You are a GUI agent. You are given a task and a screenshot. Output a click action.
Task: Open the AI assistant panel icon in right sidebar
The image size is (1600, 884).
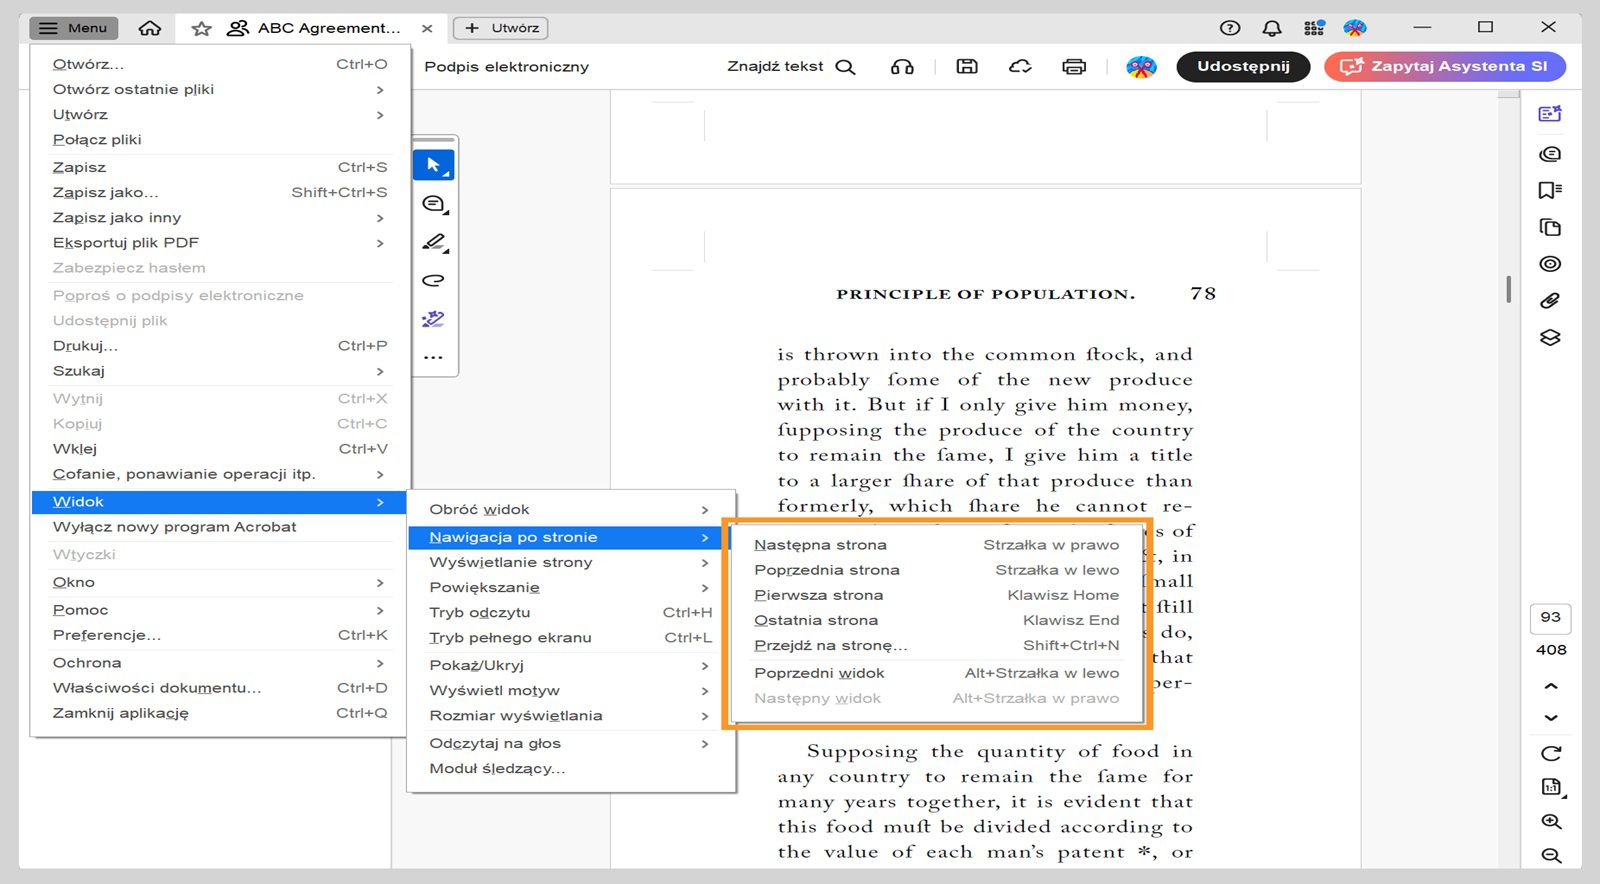(x=1550, y=114)
